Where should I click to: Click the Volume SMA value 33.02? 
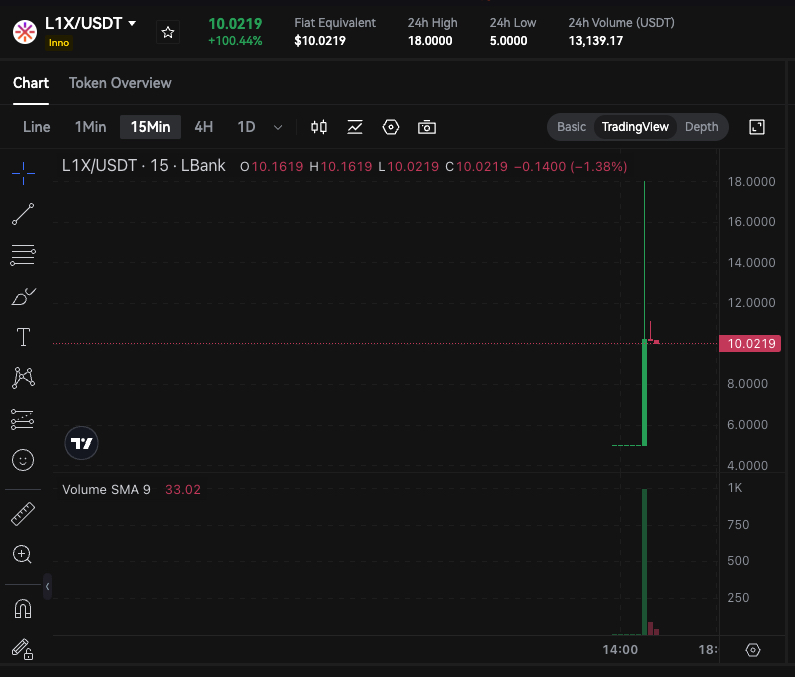[x=183, y=489]
